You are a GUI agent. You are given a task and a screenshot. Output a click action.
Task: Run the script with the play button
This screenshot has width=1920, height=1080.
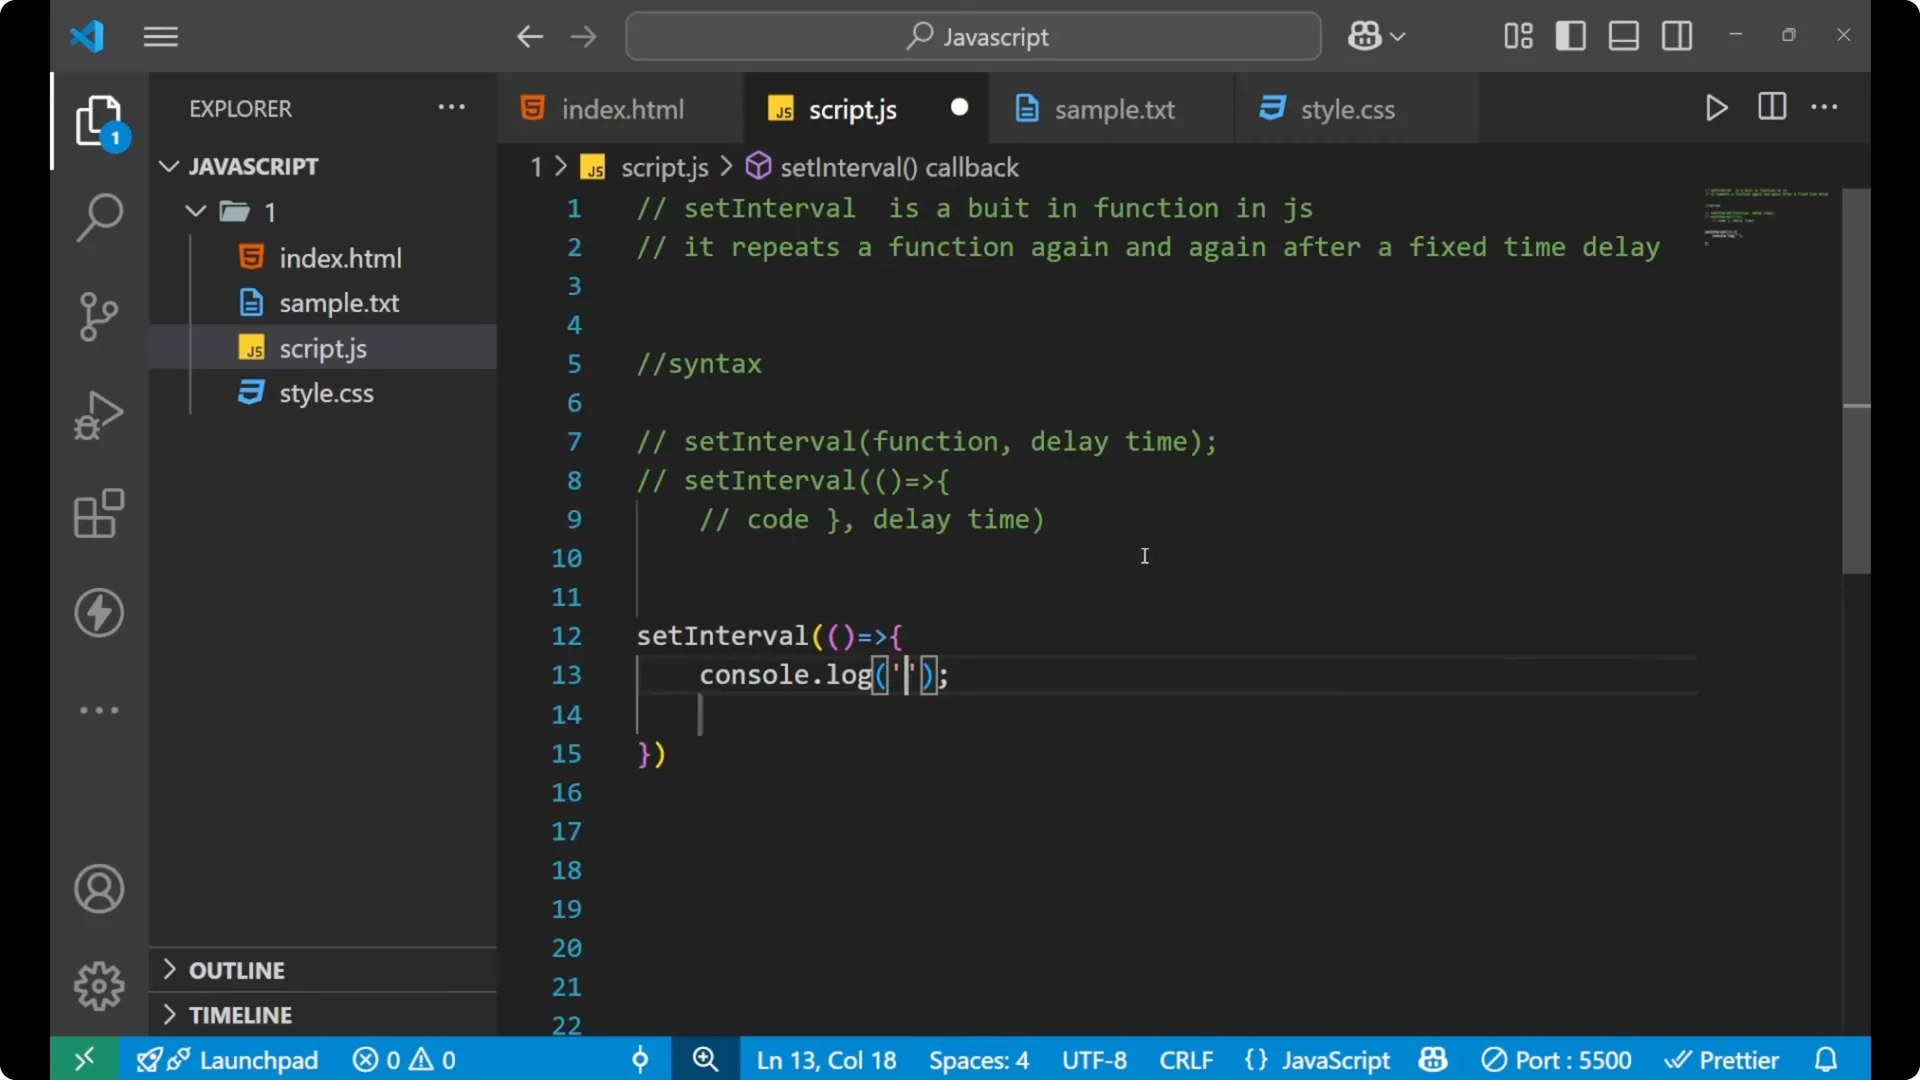[1717, 108]
